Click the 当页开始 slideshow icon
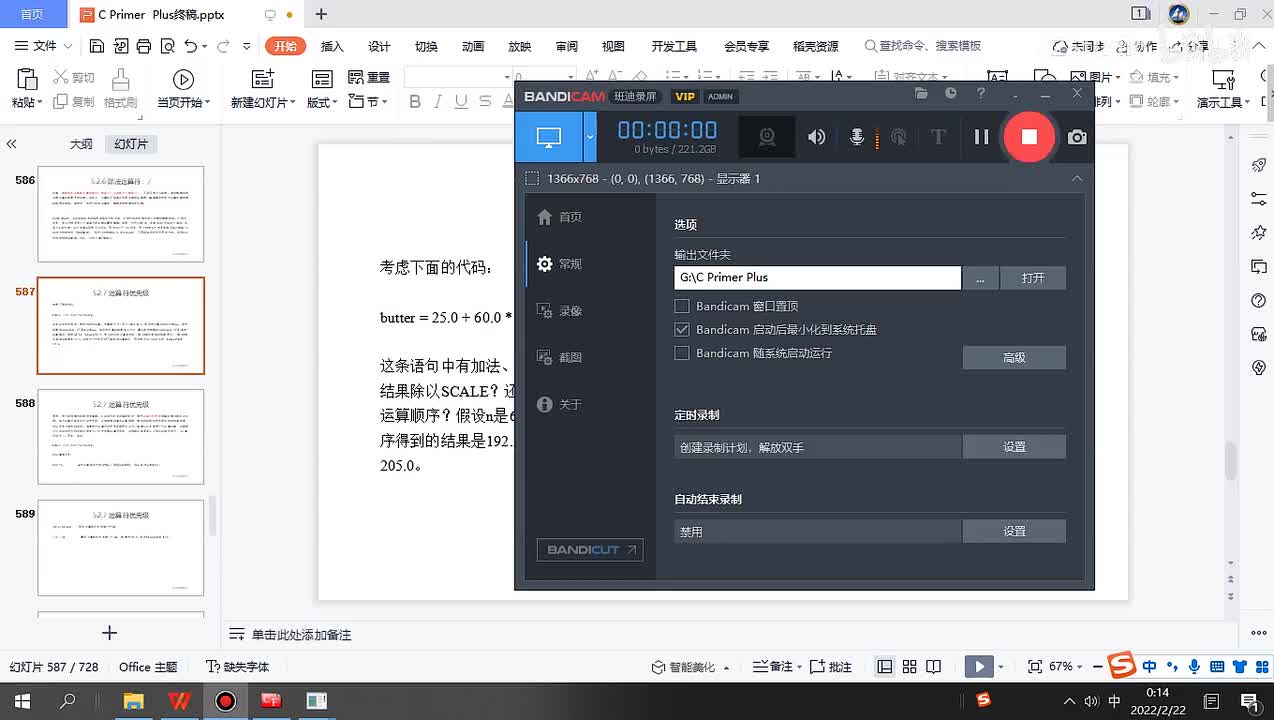Image resolution: width=1274 pixels, height=720 pixels. 183,80
